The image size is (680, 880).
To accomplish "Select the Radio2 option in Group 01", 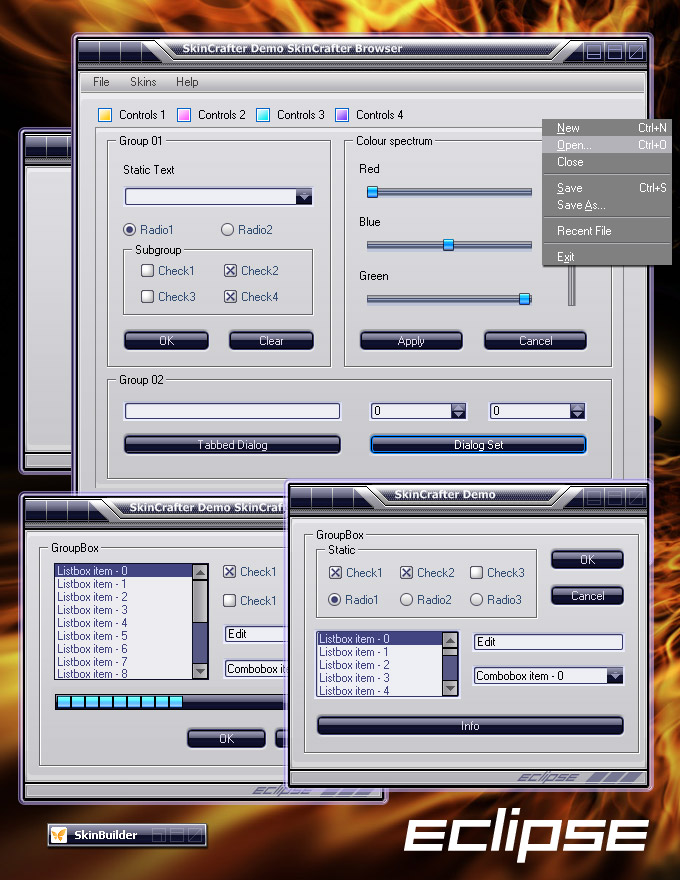I will tap(227, 230).
